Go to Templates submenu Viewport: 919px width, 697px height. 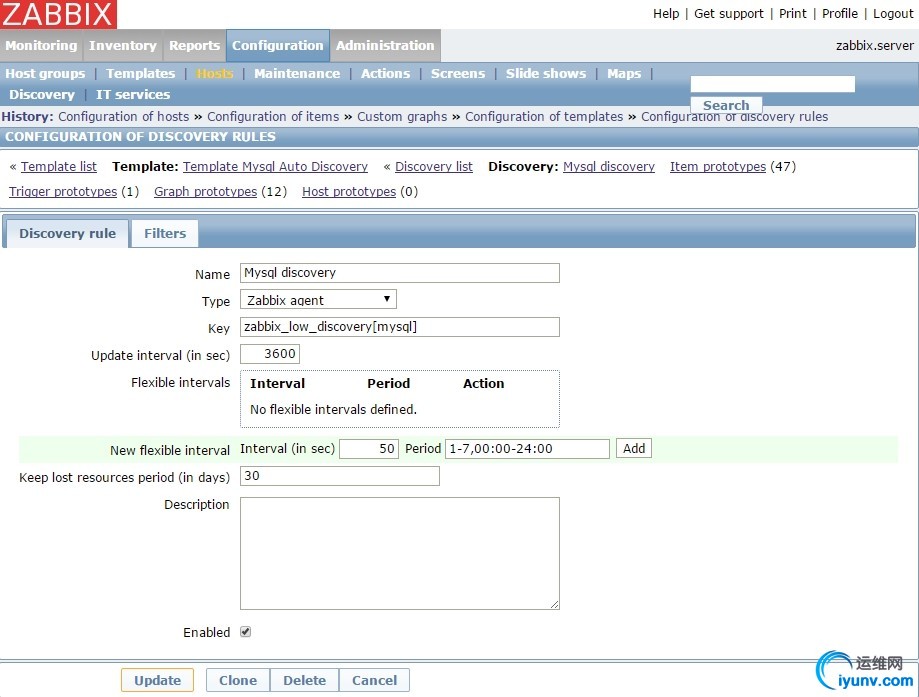[141, 73]
